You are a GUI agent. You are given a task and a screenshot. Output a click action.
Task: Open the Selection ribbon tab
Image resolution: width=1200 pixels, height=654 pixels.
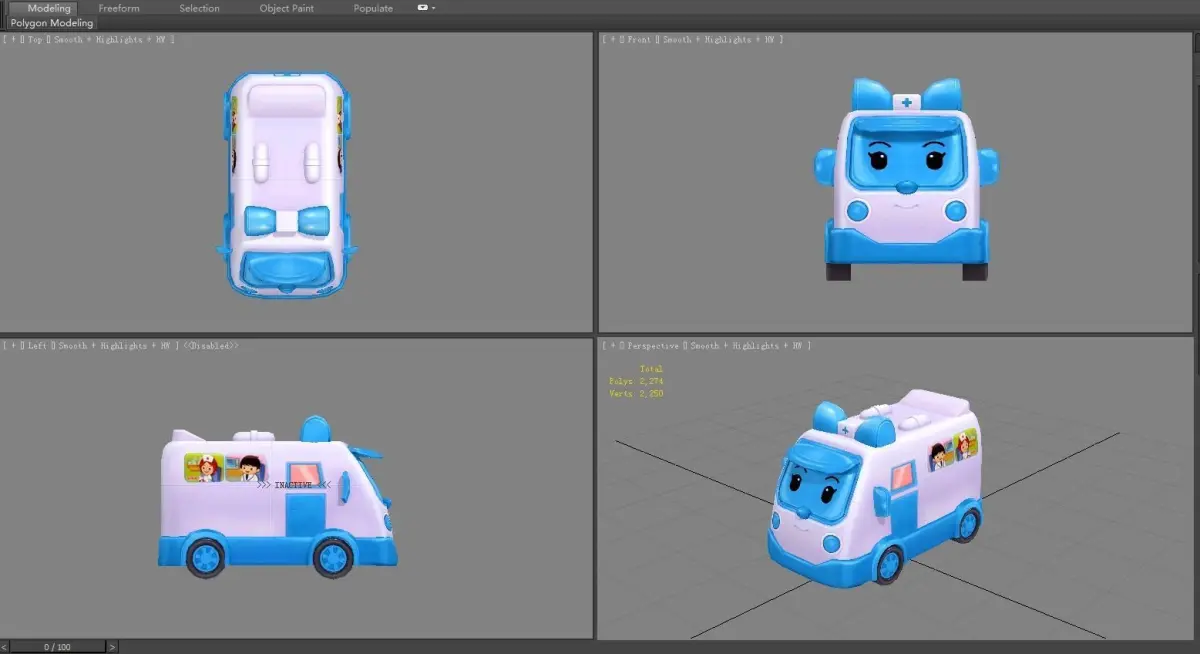pyautogui.click(x=199, y=8)
